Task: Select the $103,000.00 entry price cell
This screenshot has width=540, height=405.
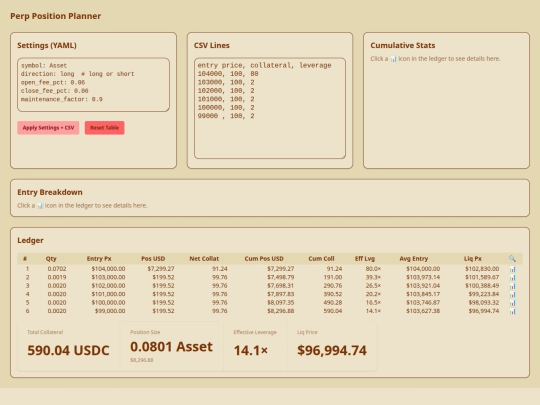Action: click(x=108, y=277)
